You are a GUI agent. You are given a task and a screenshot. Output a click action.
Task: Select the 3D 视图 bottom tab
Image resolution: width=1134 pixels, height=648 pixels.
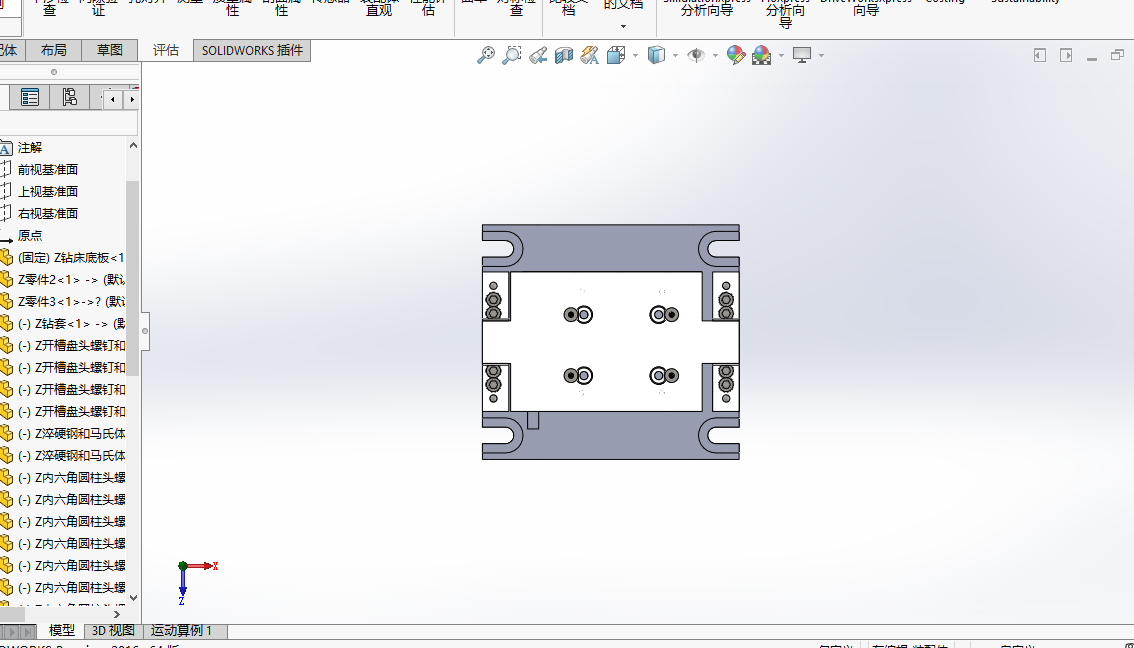114,631
